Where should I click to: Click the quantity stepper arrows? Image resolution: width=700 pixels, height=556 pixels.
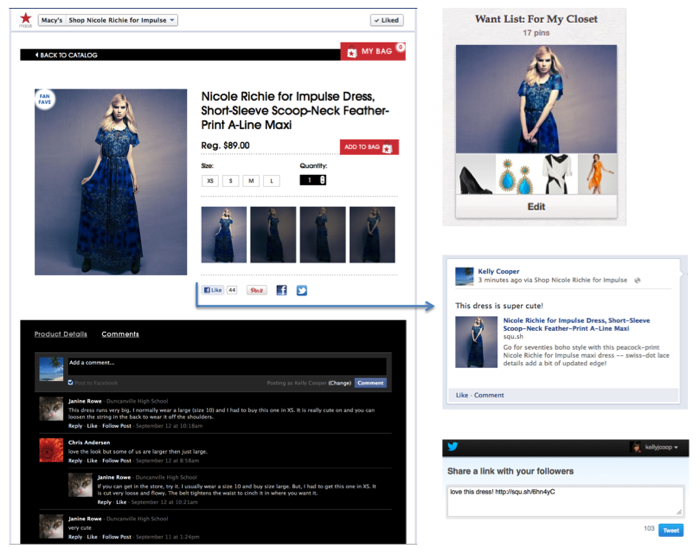click(x=323, y=180)
